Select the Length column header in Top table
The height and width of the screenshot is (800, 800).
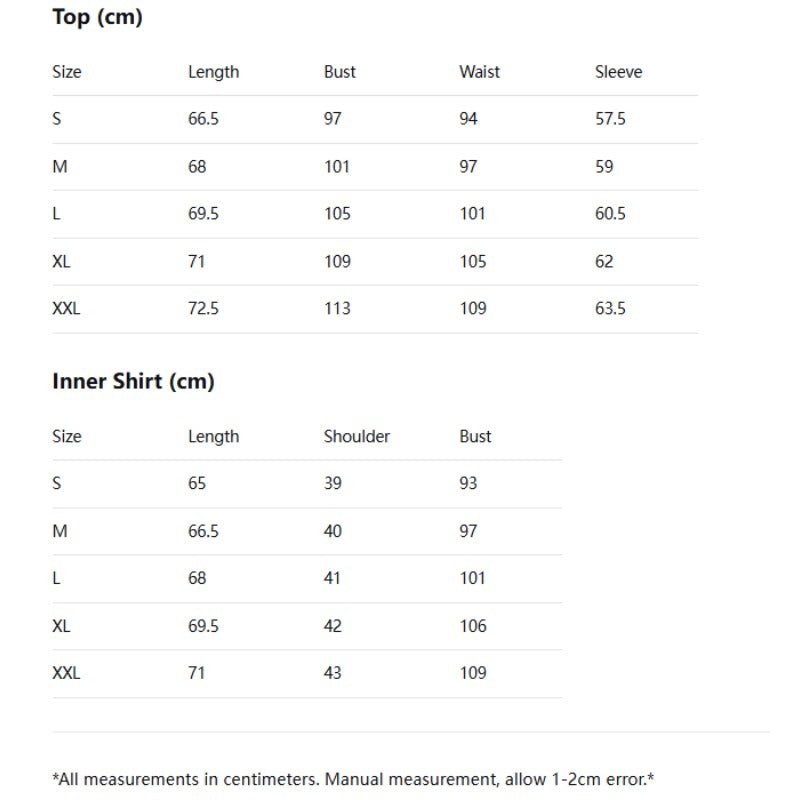[x=213, y=72]
